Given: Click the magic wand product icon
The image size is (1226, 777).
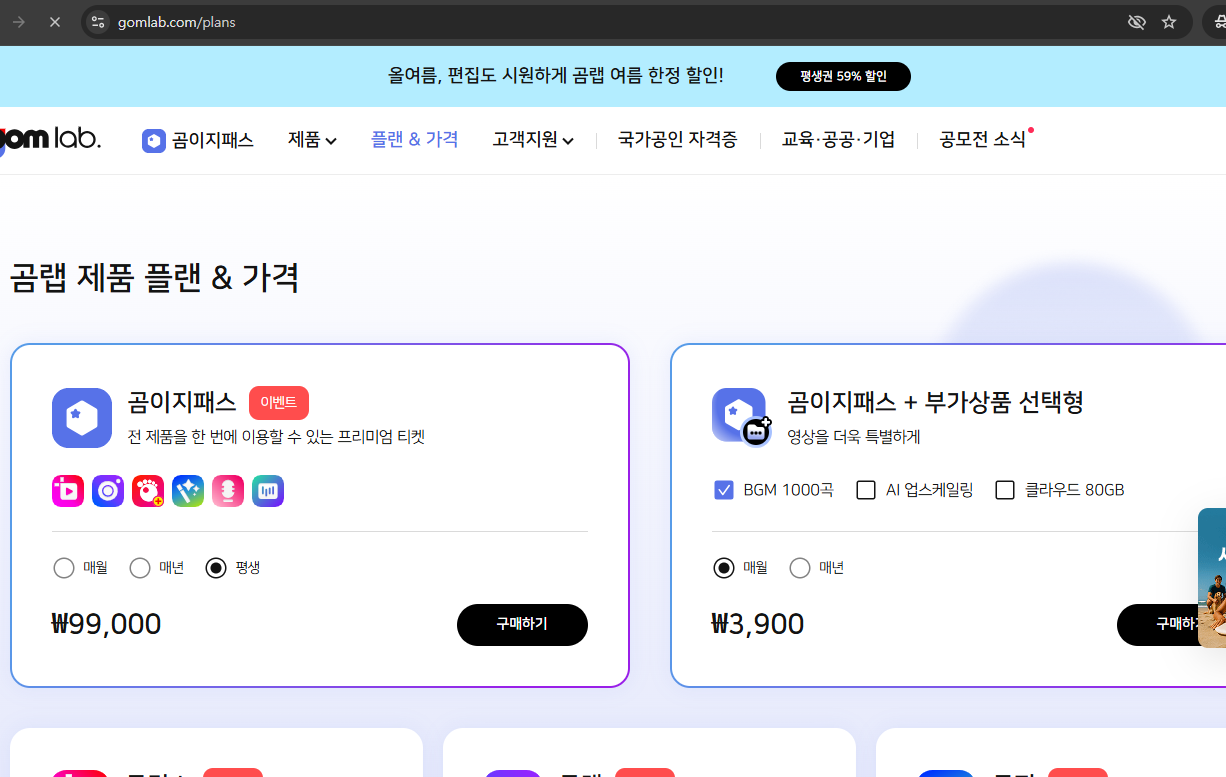Looking at the screenshot, I should [188, 490].
